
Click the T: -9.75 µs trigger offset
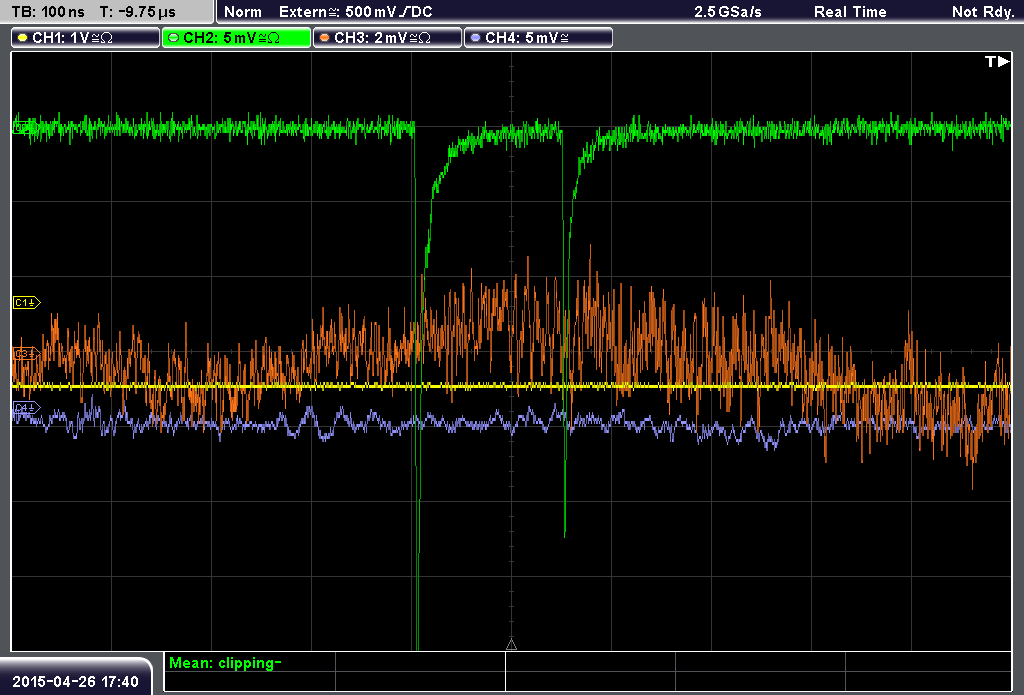[x=137, y=12]
